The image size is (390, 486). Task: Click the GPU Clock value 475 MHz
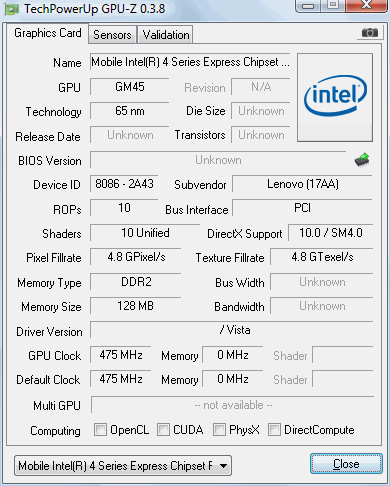(x=121, y=355)
